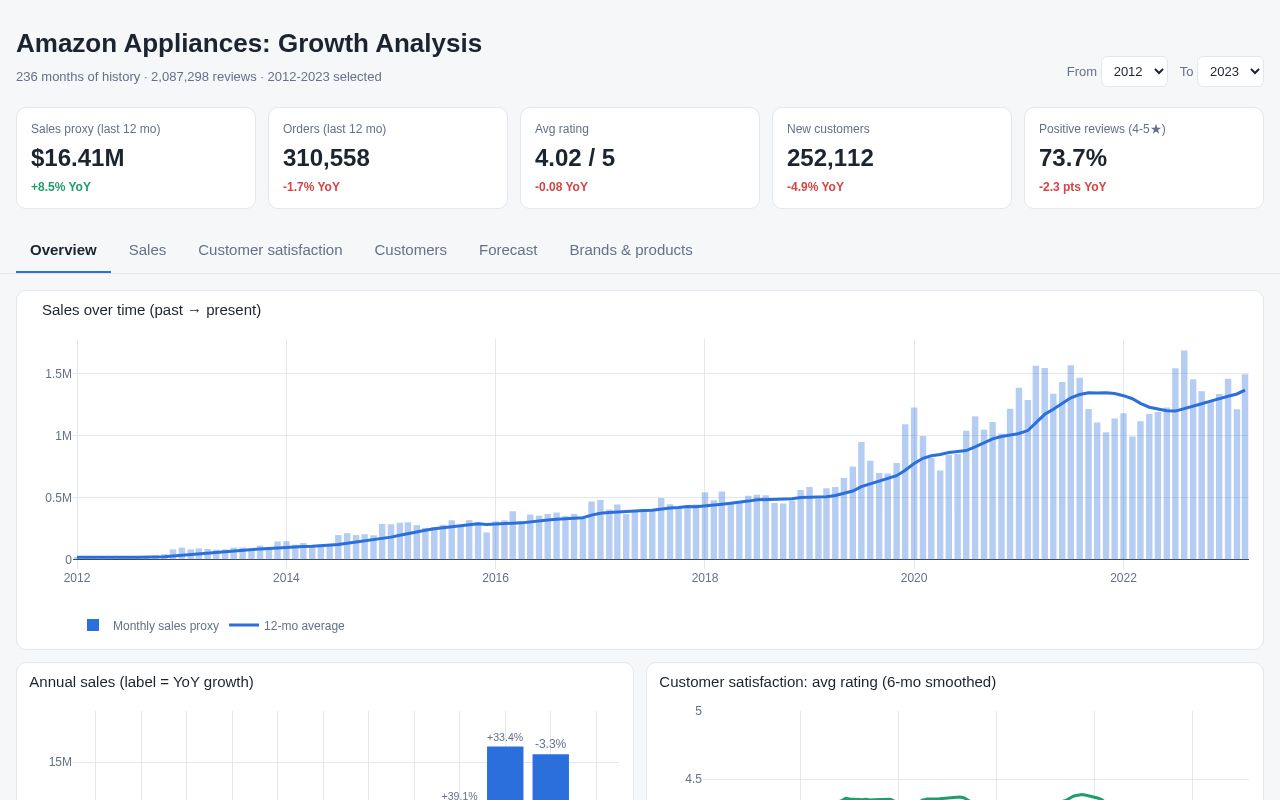Click the "Orders (last 12 mo)" card label
This screenshot has height=800, width=1280.
(x=334, y=129)
